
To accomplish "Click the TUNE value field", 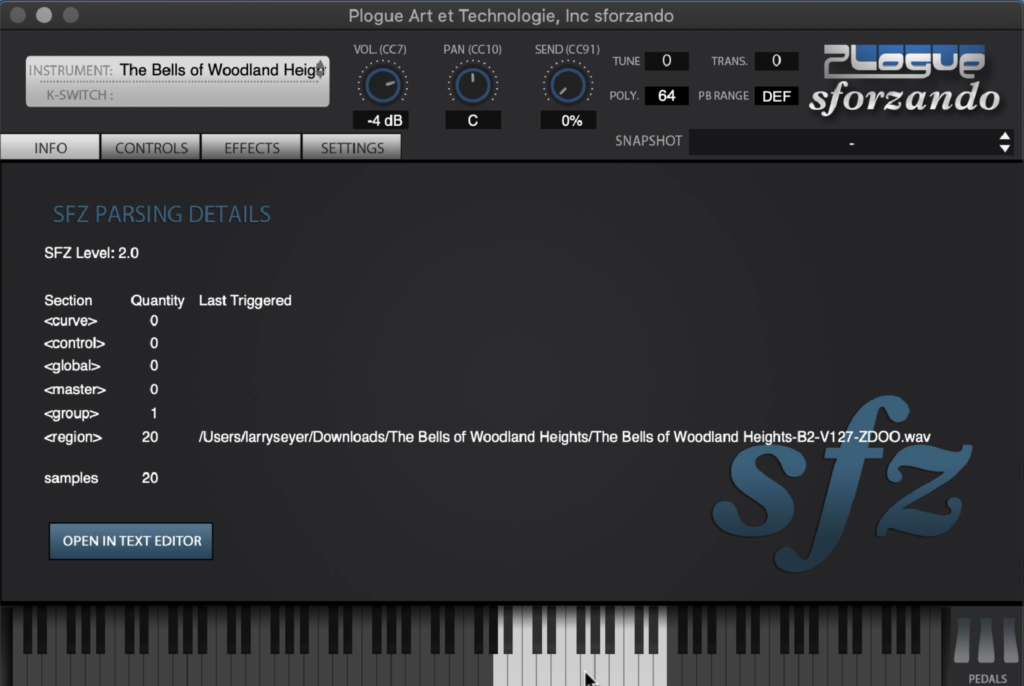I will [666, 61].
